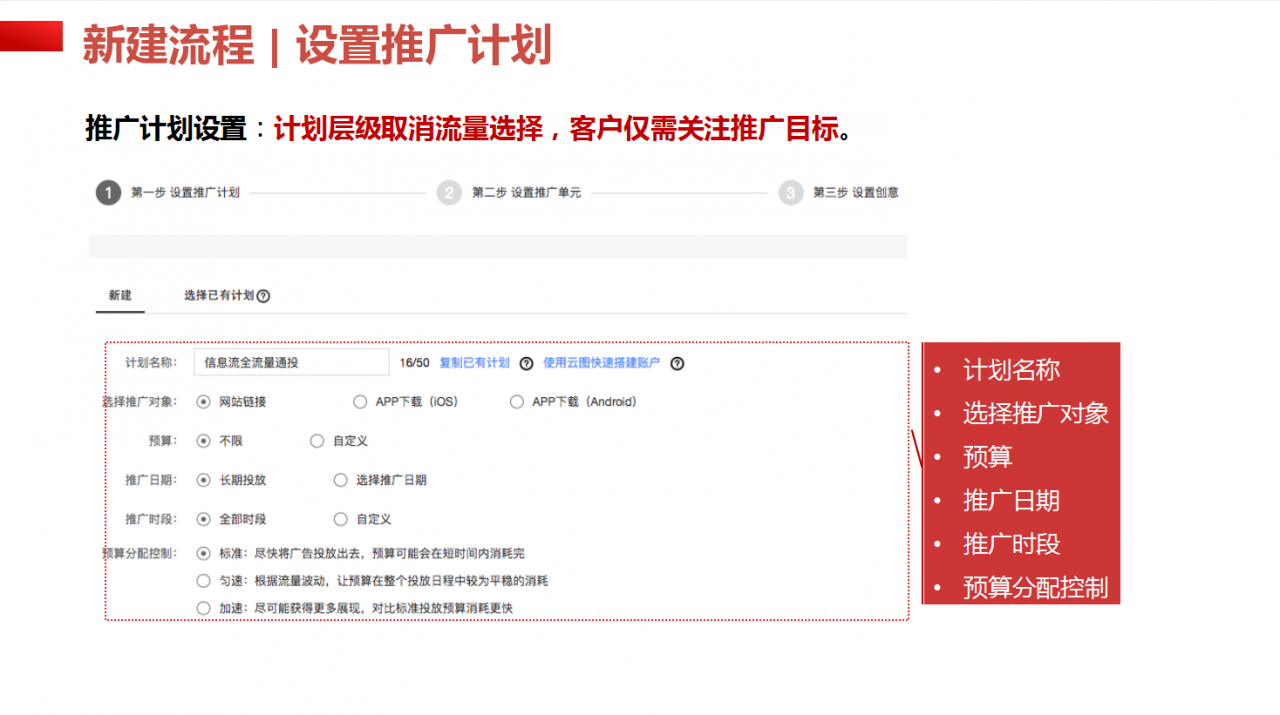Select the 网站链接 radio button

pos(204,402)
